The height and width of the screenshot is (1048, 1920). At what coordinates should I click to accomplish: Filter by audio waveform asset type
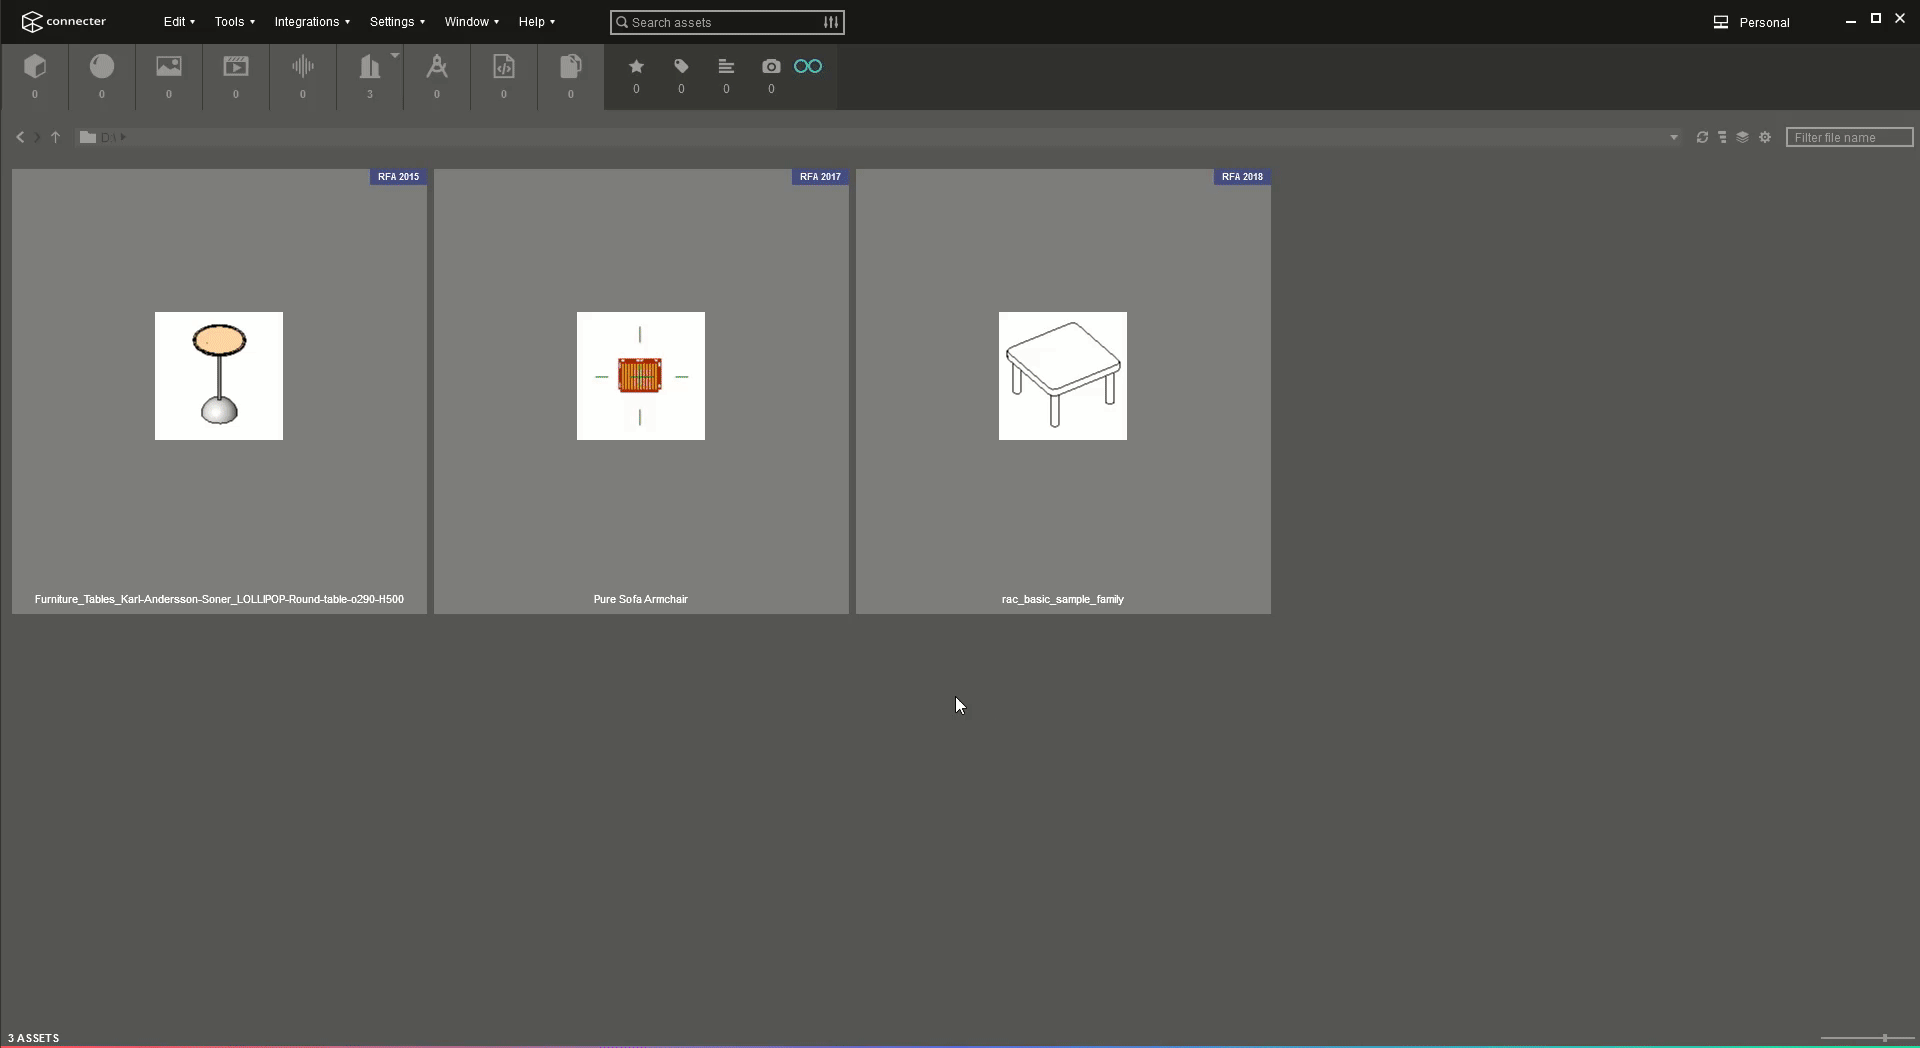coord(303,67)
